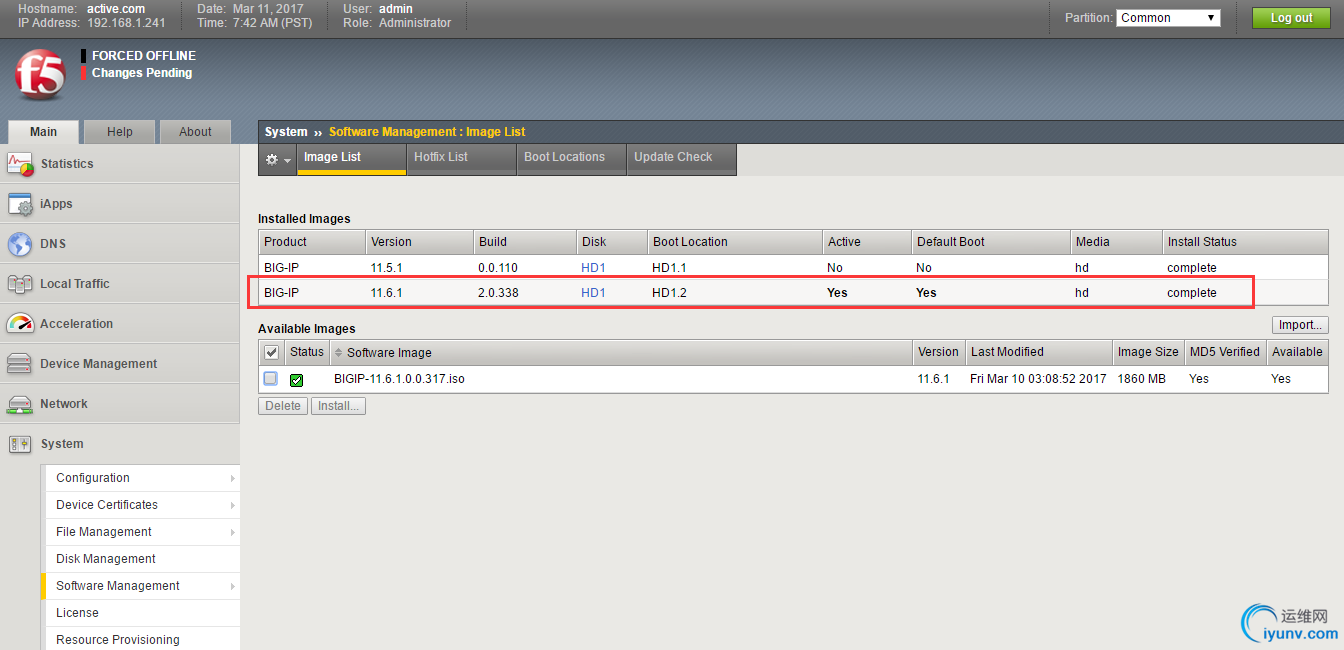Click the F5 logo icon

pyautogui.click(x=40, y=74)
